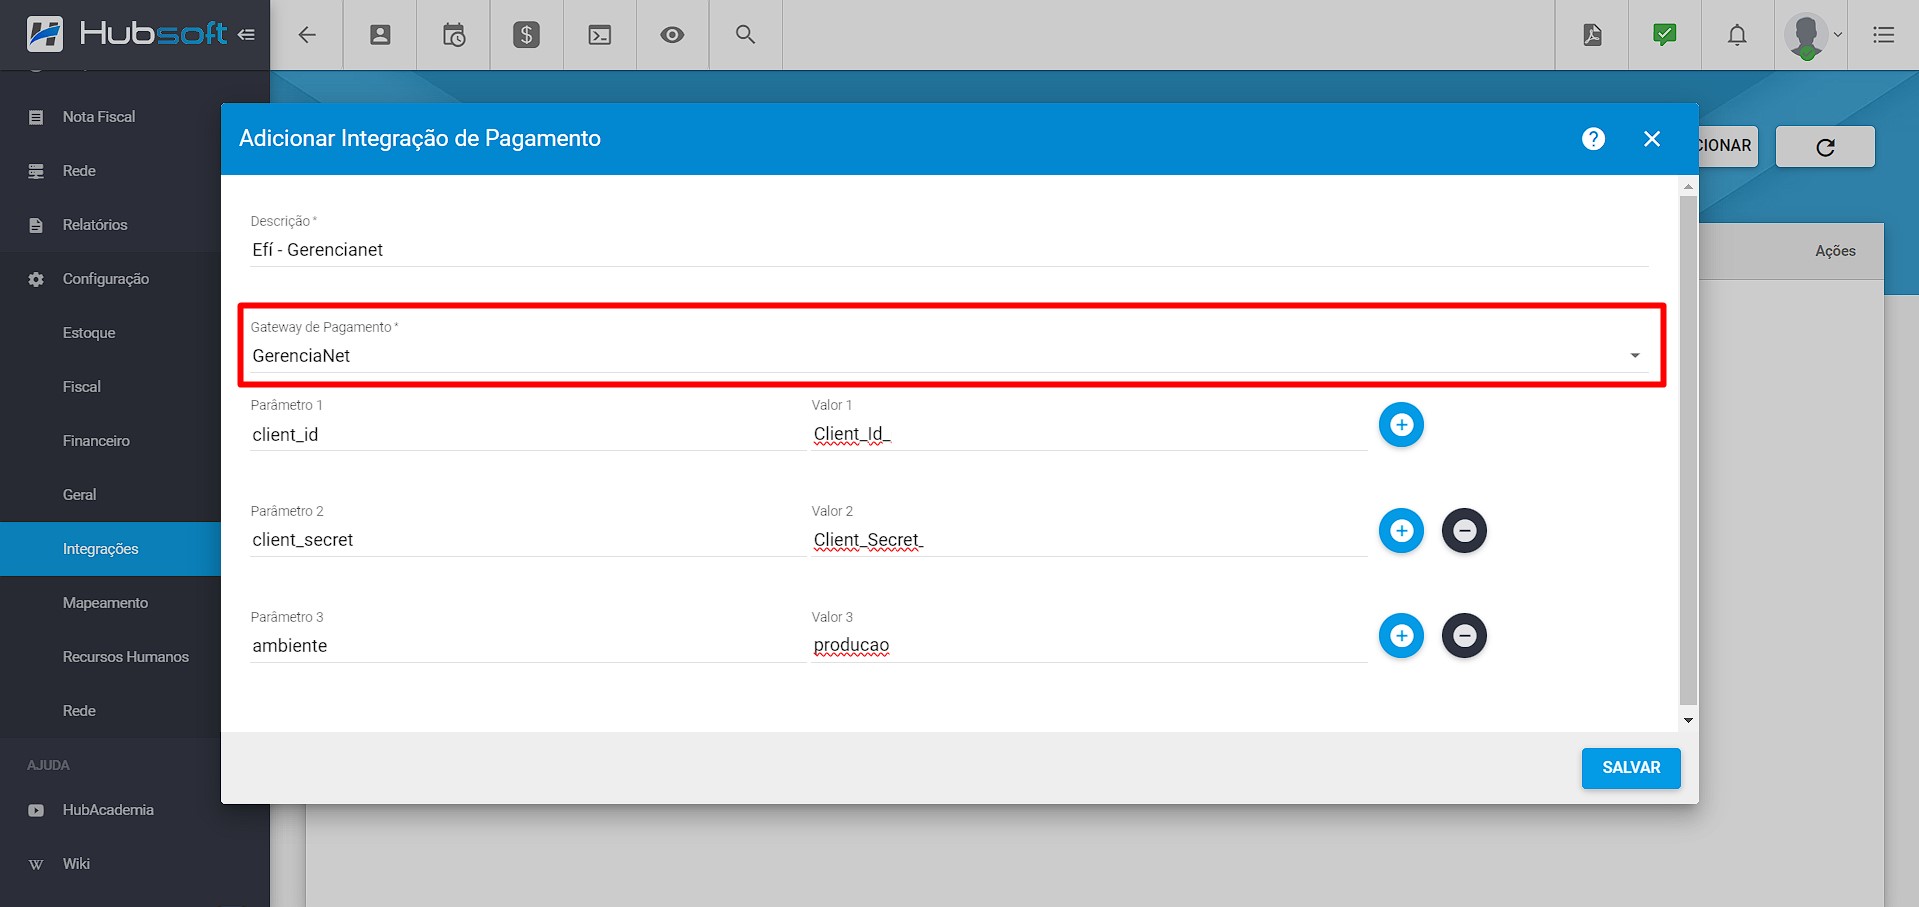The height and width of the screenshot is (907, 1919).
Task: Select Estoque under Configuração
Action: 110,333
